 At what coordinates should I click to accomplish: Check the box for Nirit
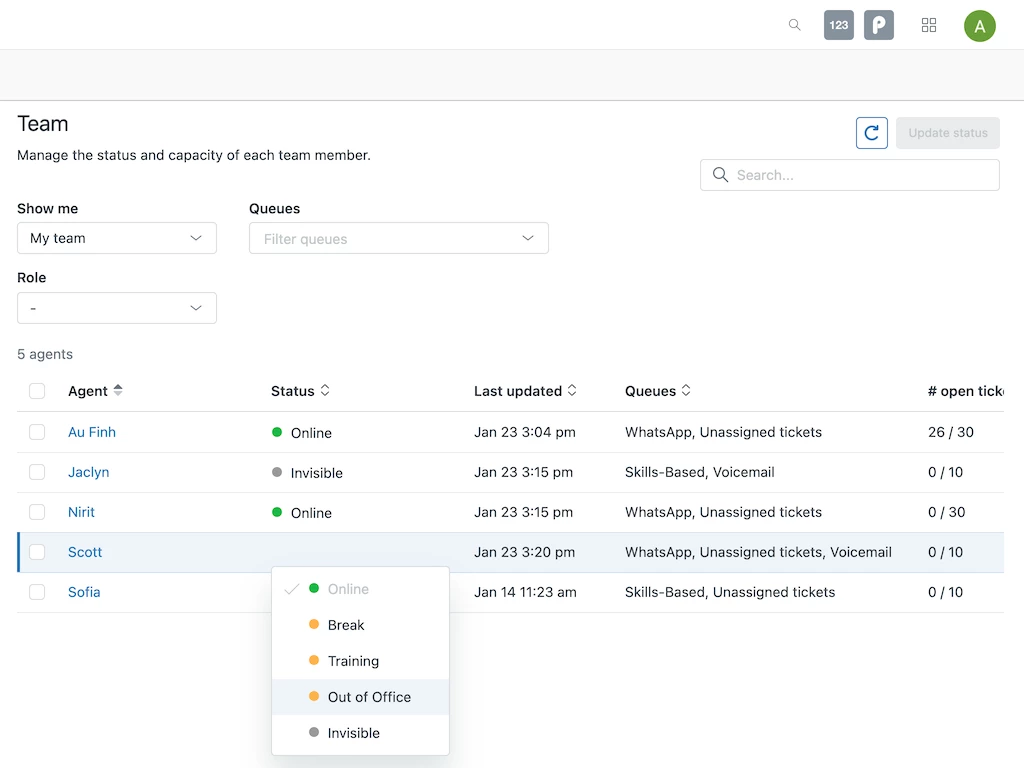click(37, 512)
